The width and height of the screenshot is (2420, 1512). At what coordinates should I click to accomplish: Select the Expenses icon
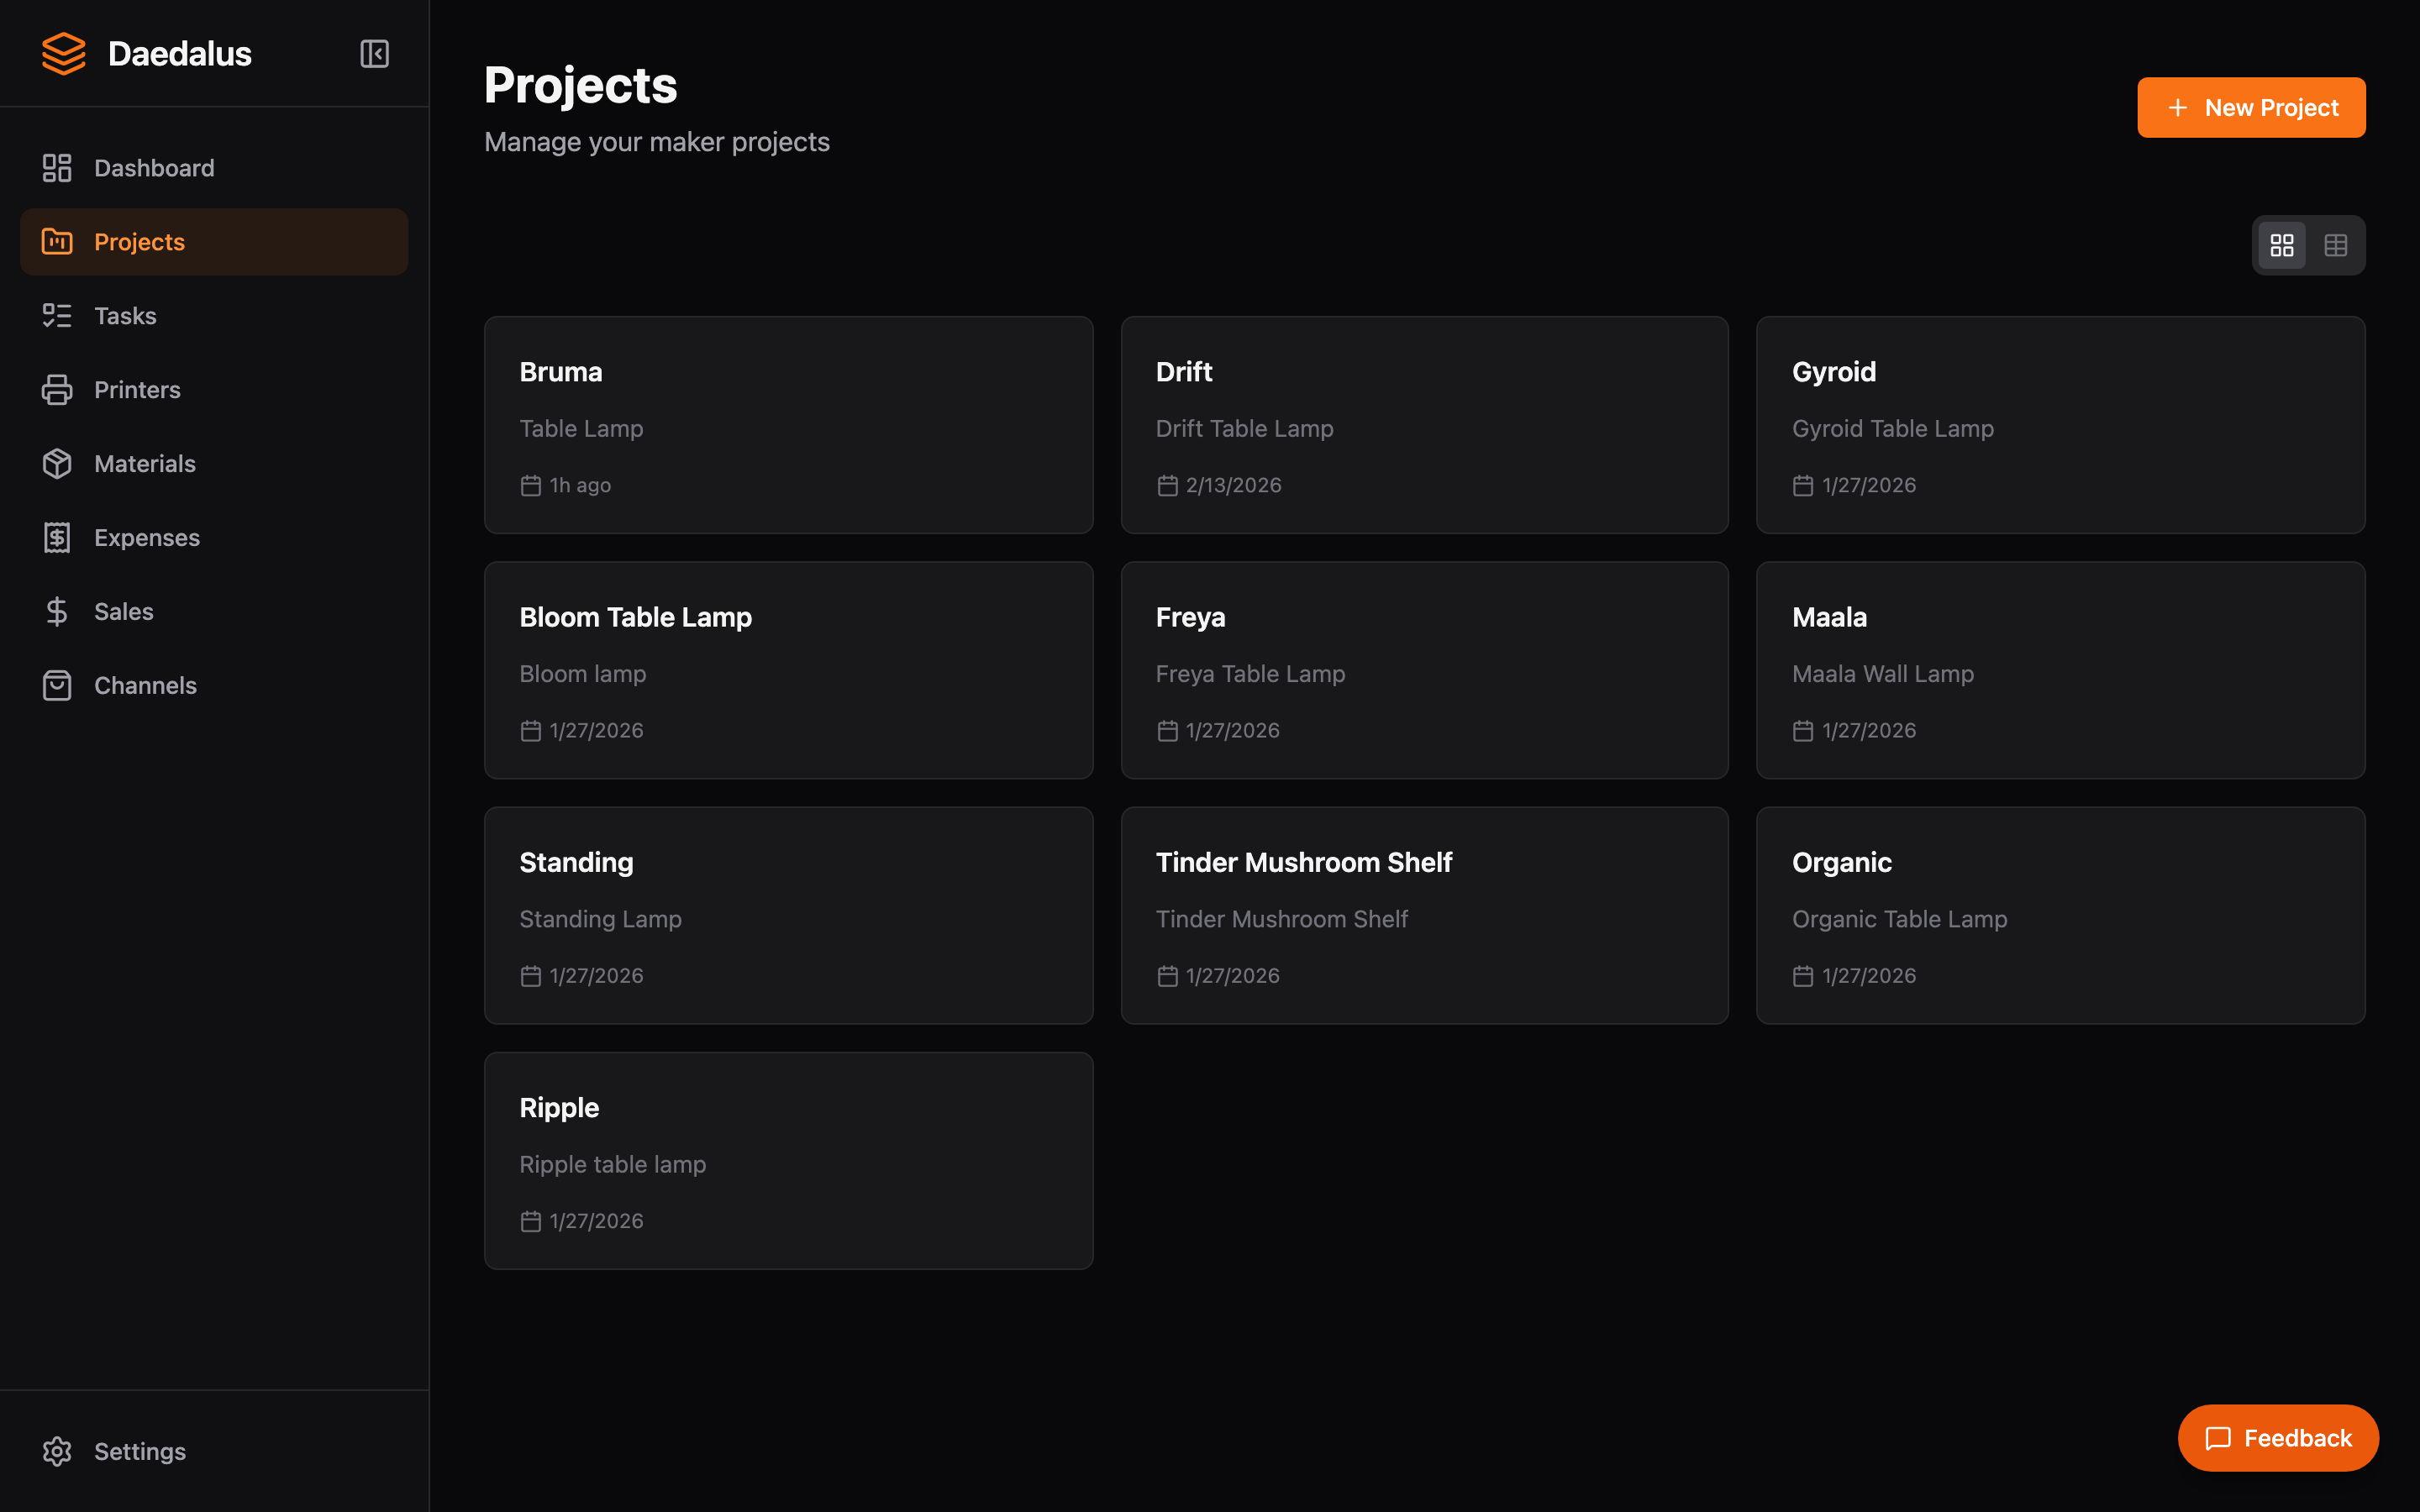pyautogui.click(x=57, y=537)
